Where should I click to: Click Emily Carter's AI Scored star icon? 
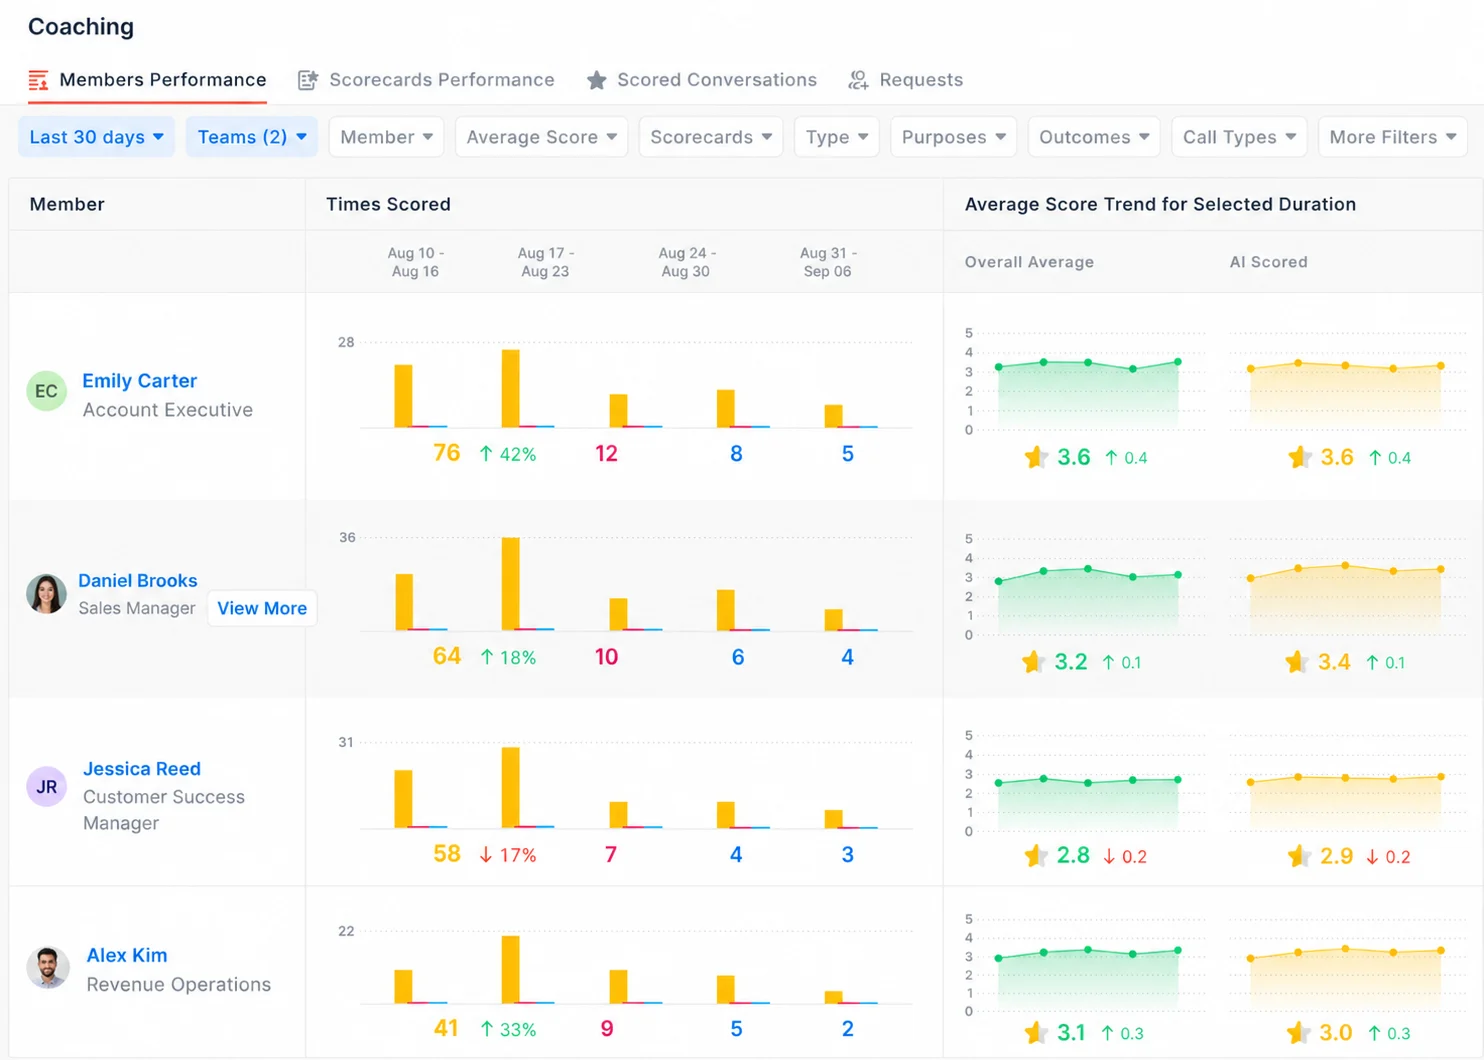[x=1299, y=457]
